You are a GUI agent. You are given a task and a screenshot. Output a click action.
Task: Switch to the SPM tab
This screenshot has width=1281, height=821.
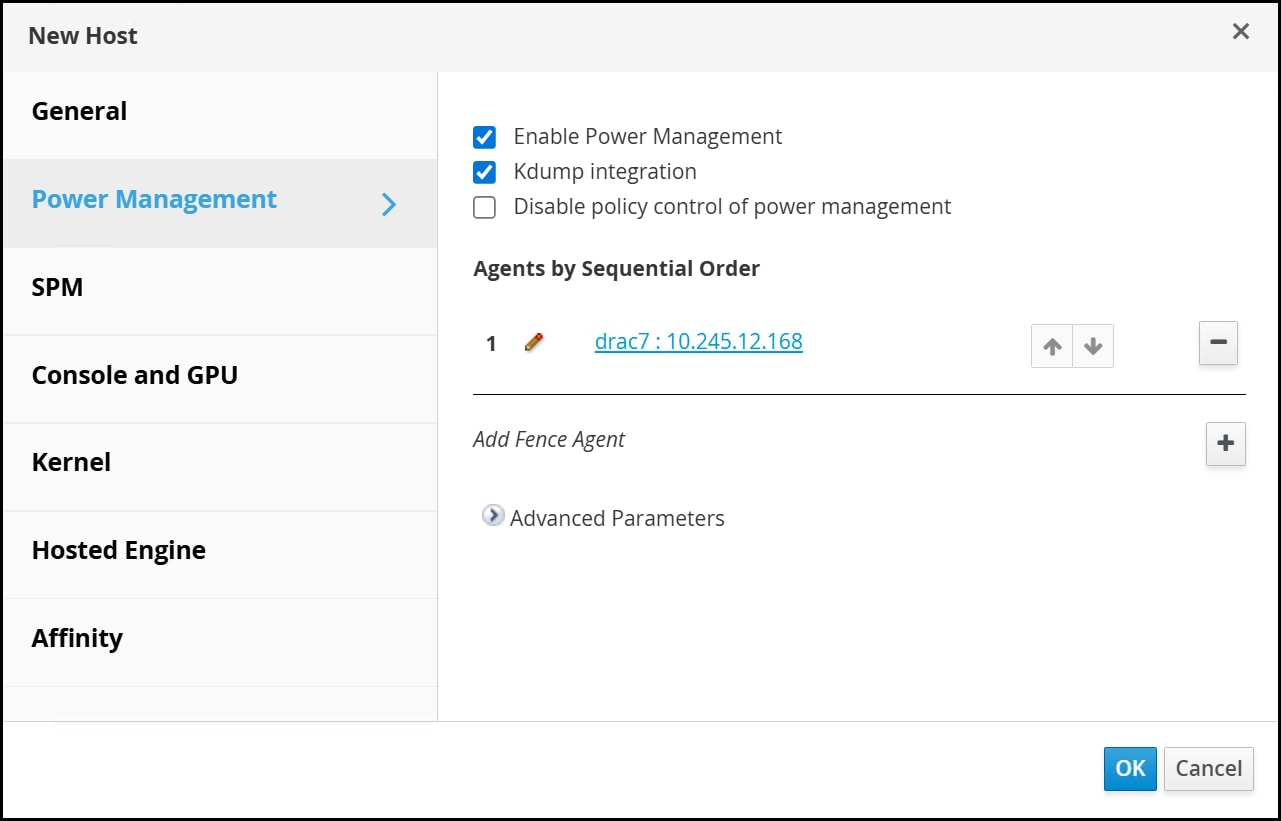tap(220, 291)
